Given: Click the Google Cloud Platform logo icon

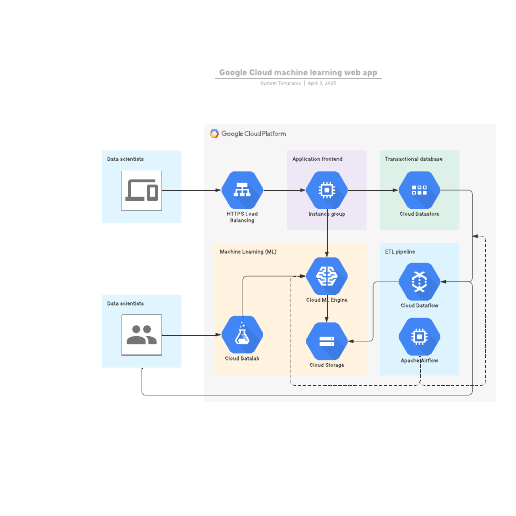Looking at the screenshot, I should click(x=214, y=134).
